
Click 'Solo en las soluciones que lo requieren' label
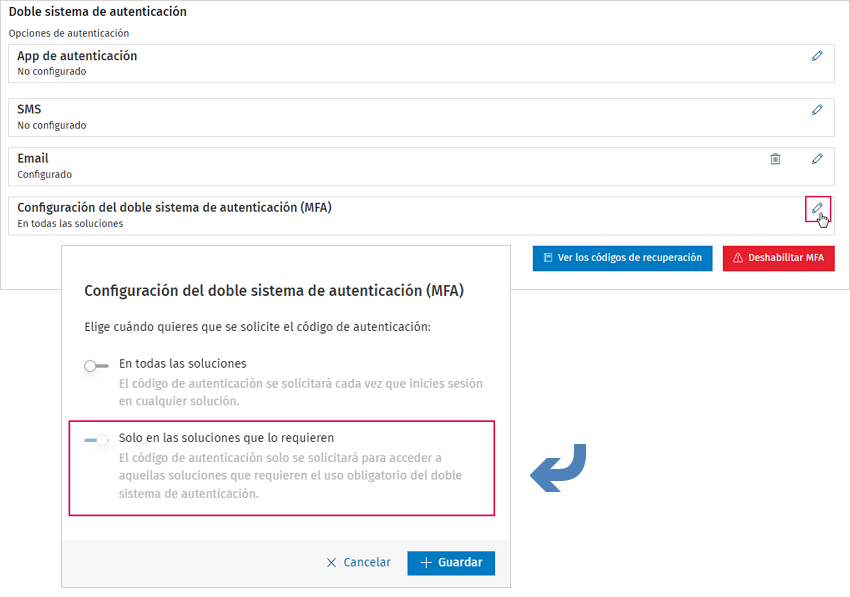(x=227, y=438)
